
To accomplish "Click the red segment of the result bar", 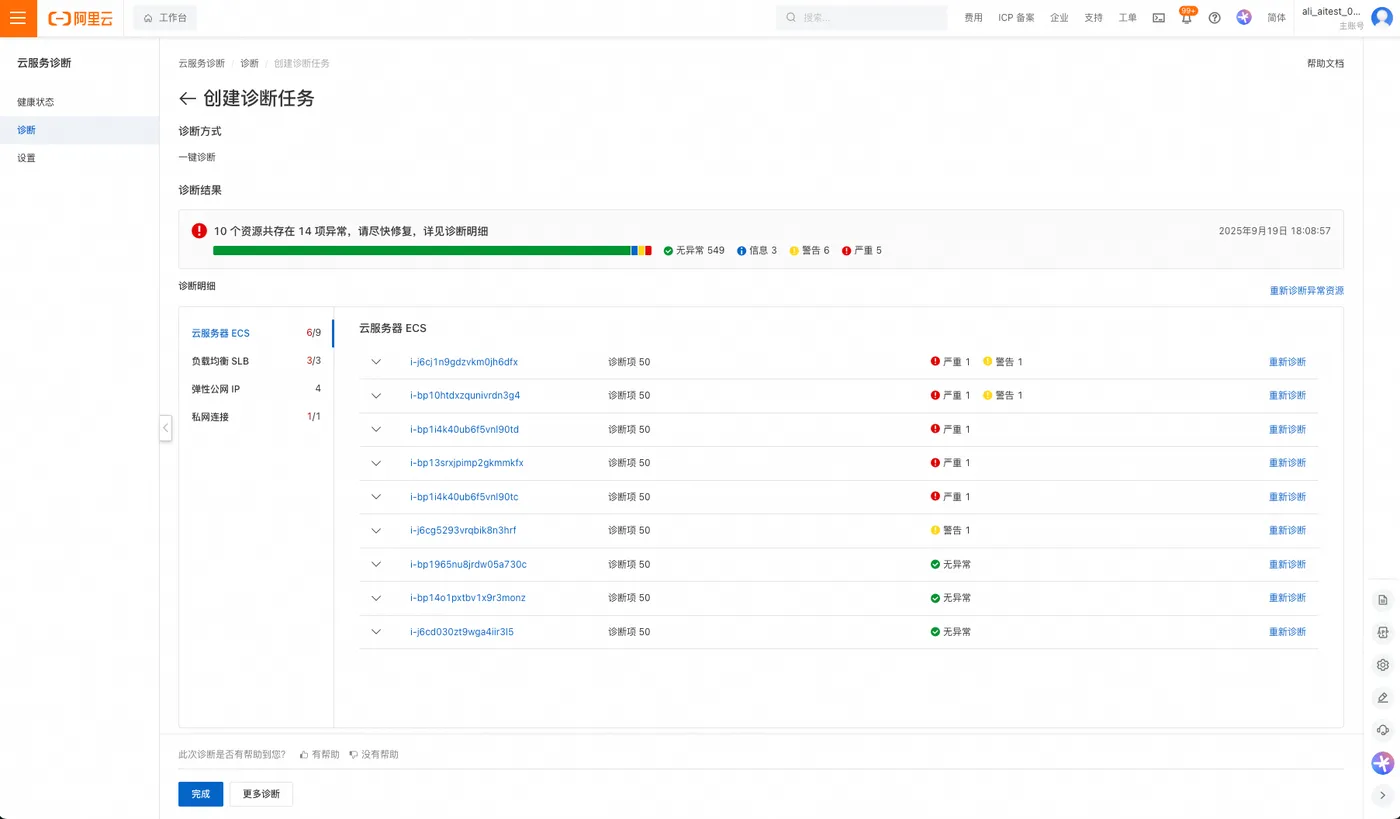I will [x=648, y=250].
